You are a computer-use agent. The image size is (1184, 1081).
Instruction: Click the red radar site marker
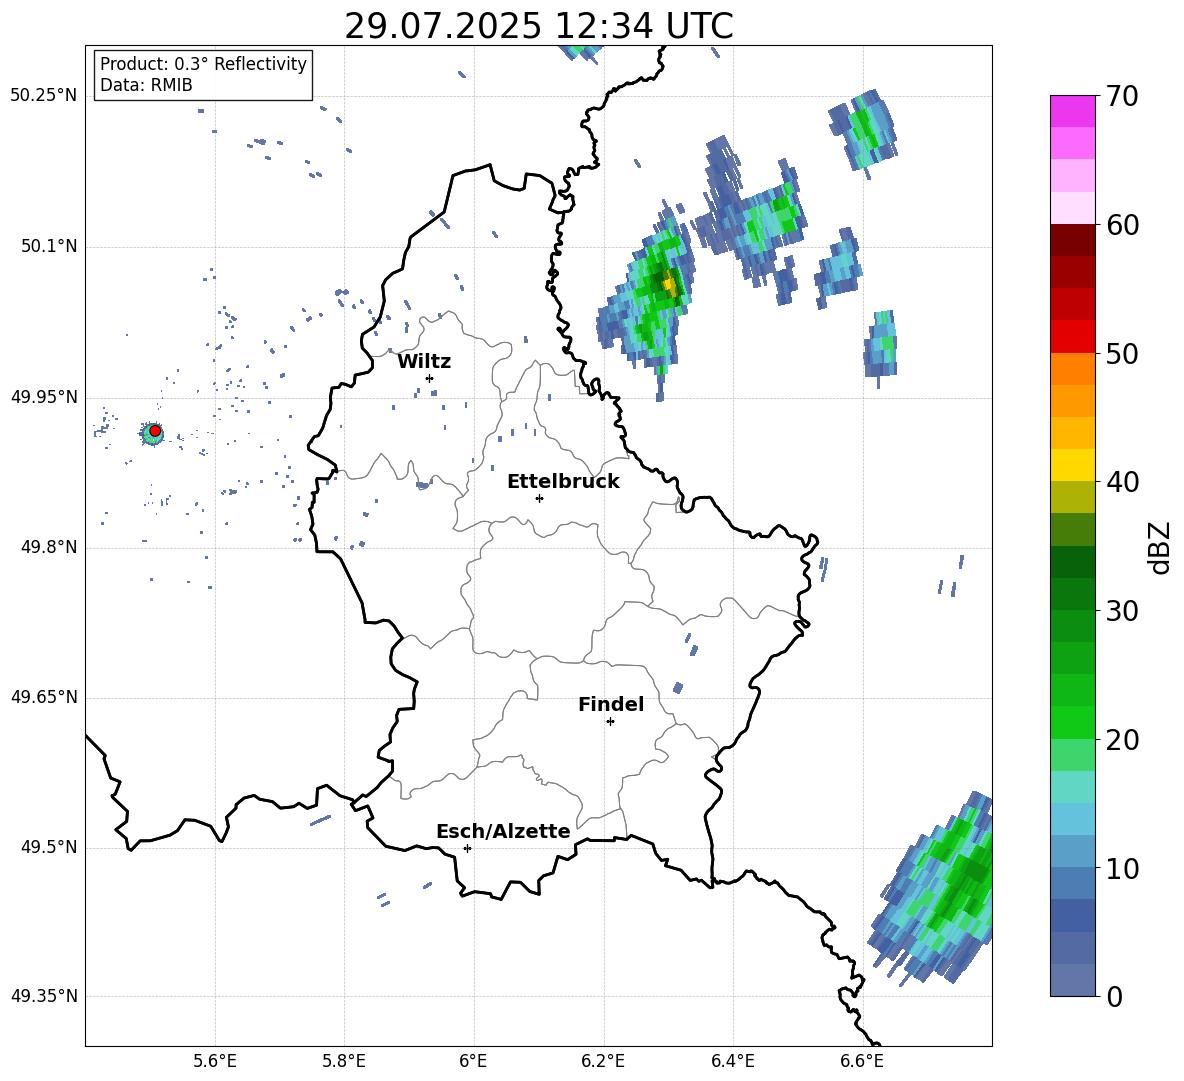[155, 431]
